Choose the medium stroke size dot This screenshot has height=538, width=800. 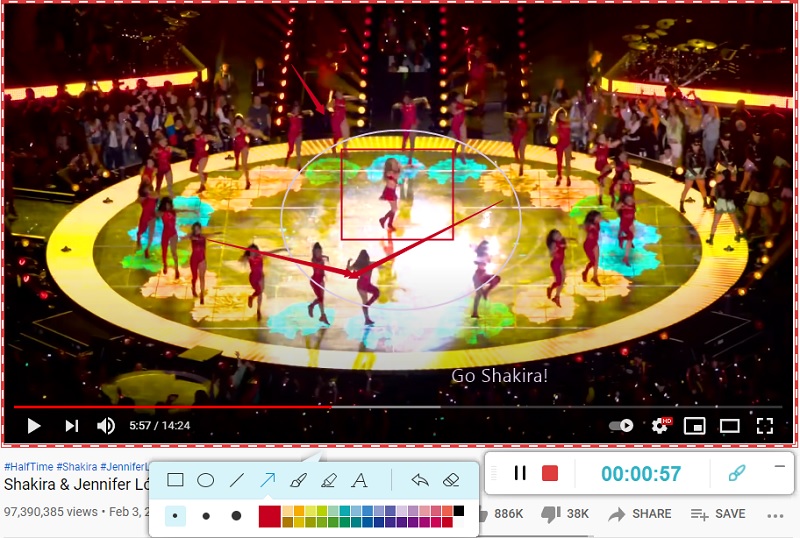click(x=206, y=516)
